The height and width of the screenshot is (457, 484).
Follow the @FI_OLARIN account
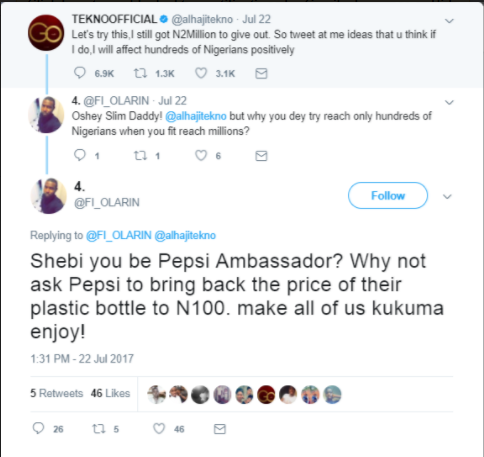point(388,196)
